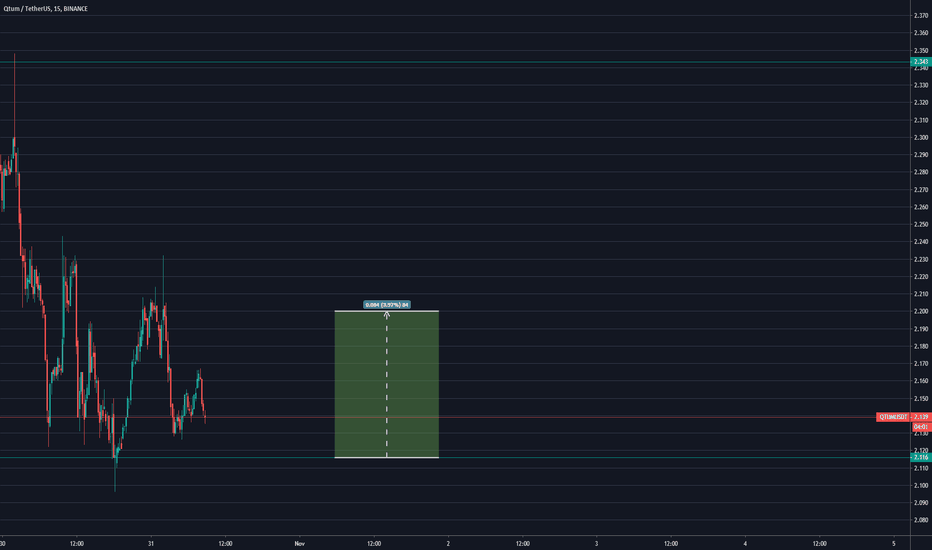The width and height of the screenshot is (932, 550).
Task: Select the green 2.343 price label
Action: click(x=921, y=62)
